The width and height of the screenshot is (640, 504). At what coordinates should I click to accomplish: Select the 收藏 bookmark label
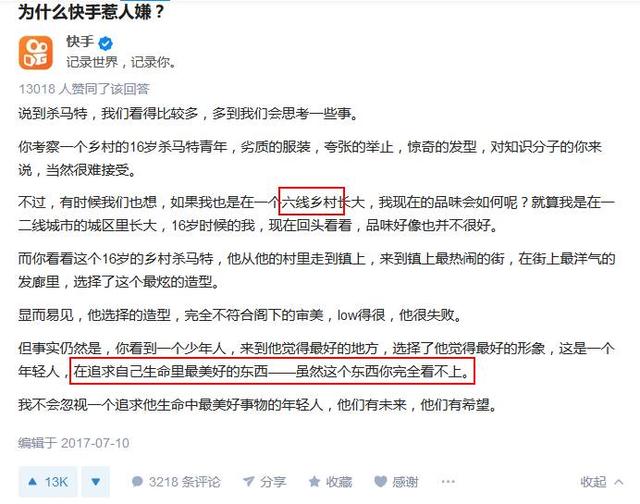tap(339, 482)
